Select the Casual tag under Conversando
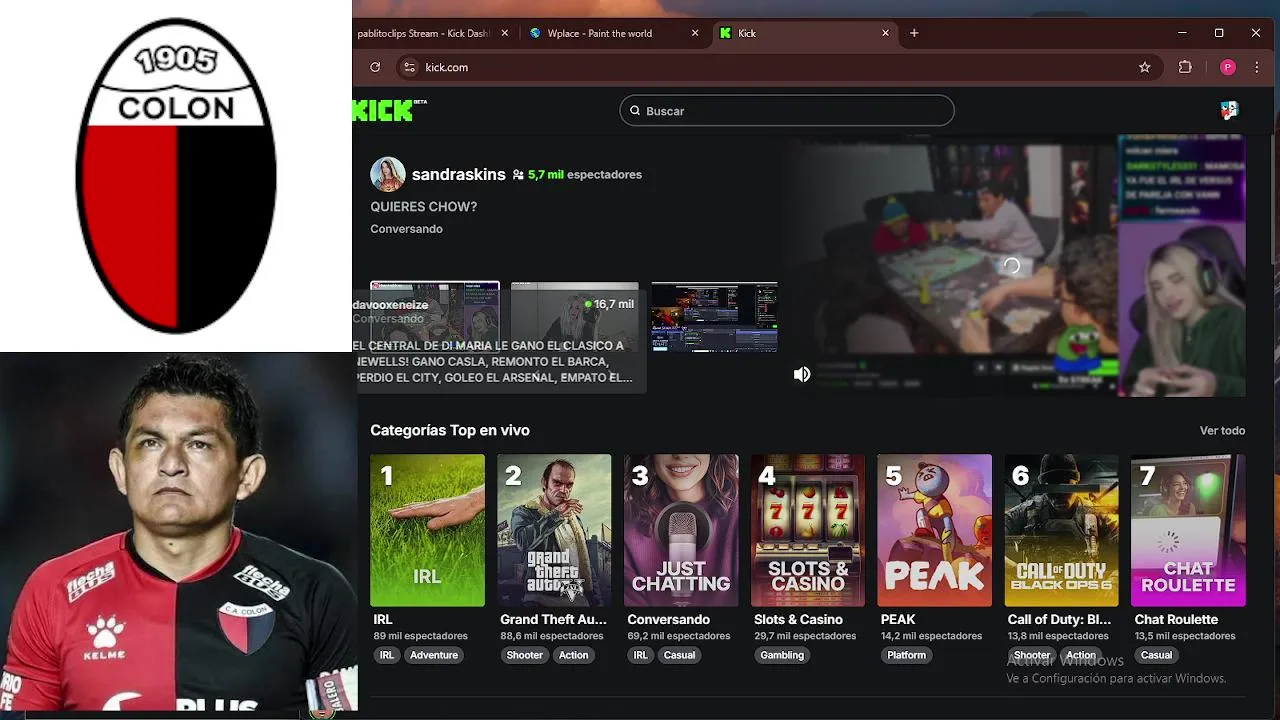This screenshot has width=1280, height=720. 679,655
